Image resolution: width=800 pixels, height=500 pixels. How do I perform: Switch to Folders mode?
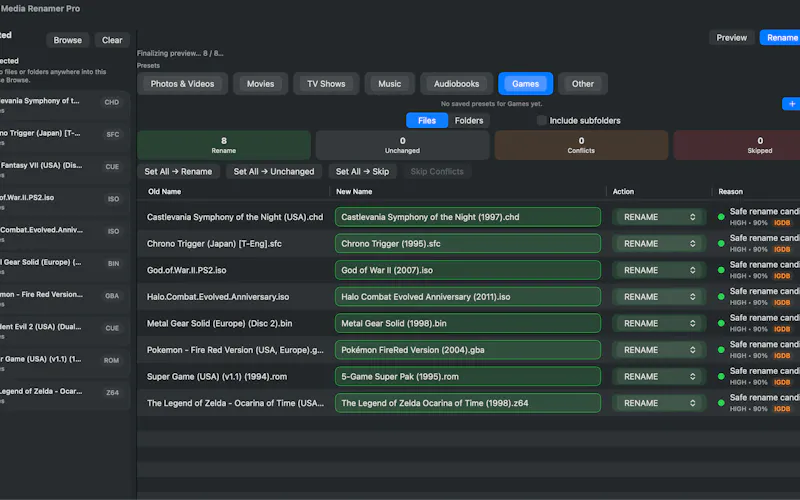point(468,120)
